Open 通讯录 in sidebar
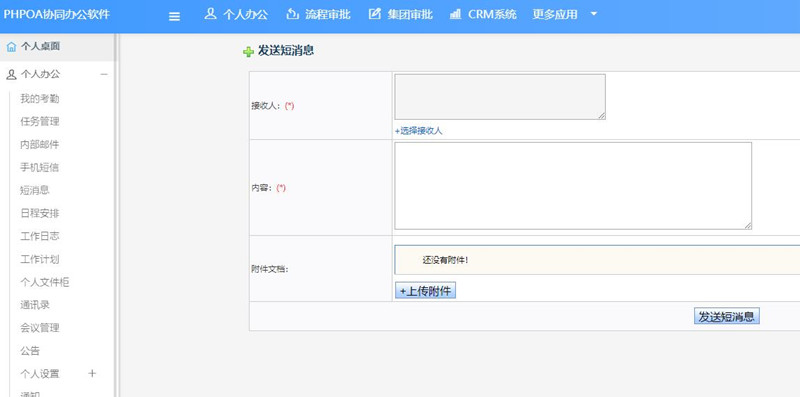Screen dimensions: 800x397 (35, 305)
